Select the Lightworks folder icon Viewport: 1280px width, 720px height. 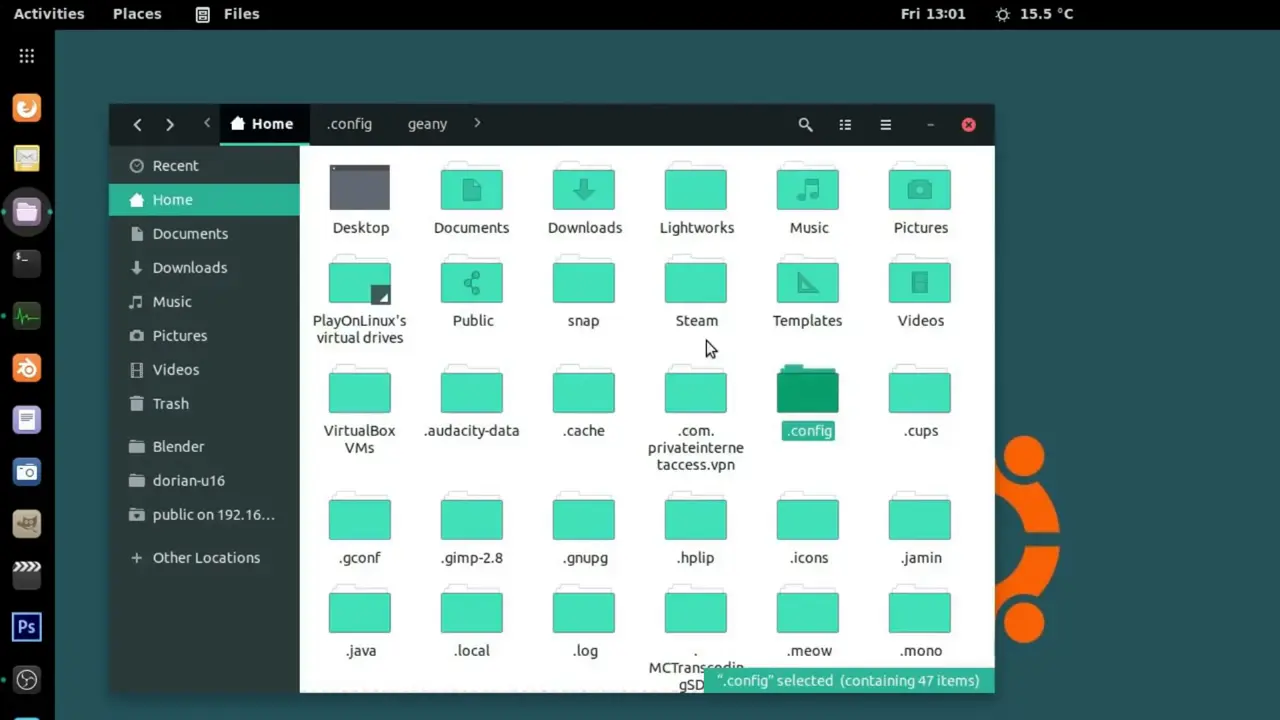(x=696, y=187)
